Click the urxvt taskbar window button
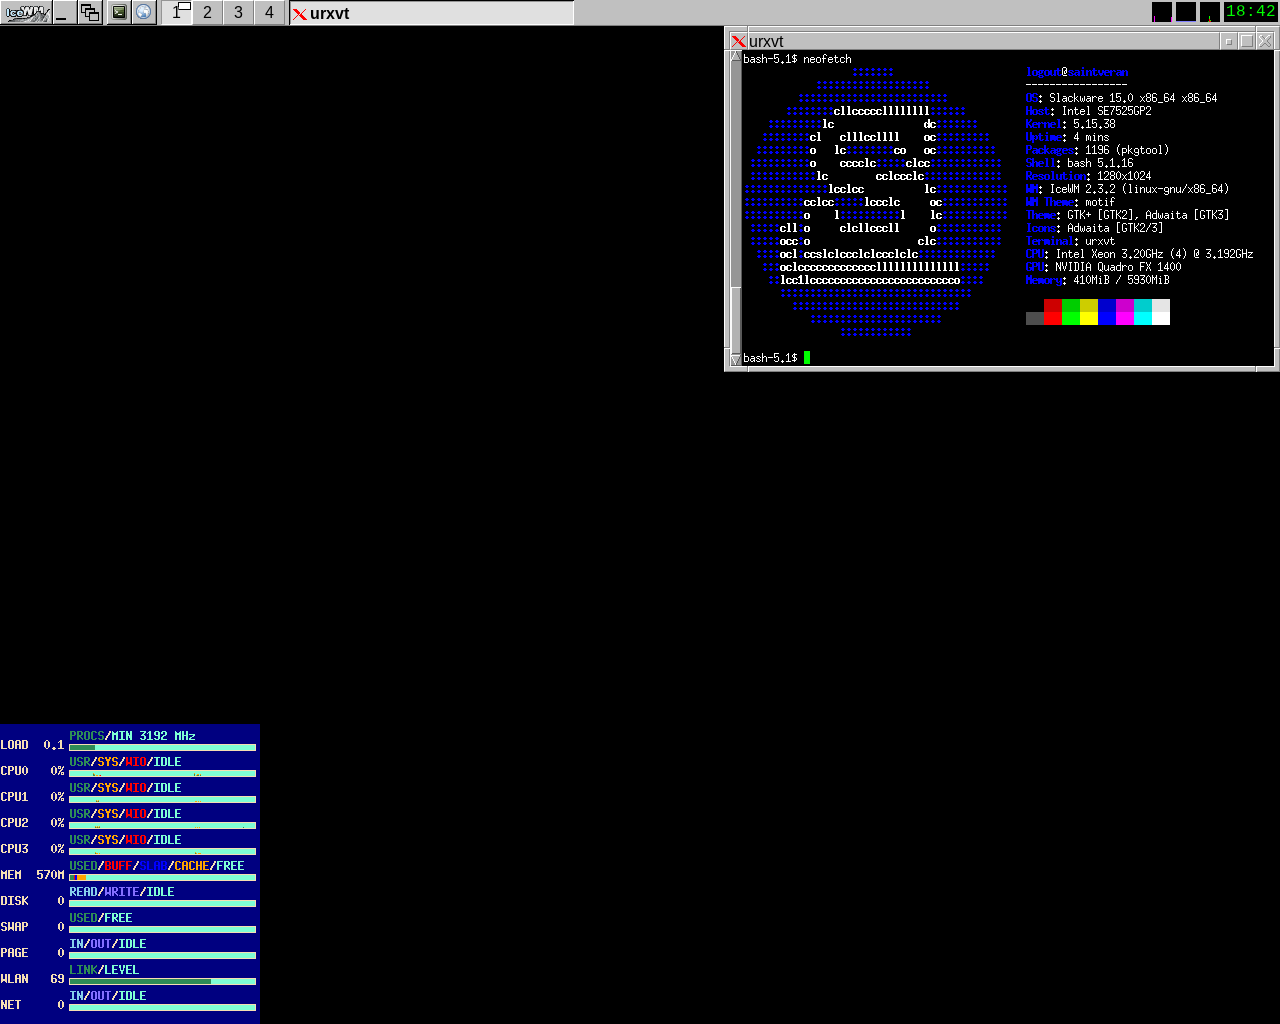The height and width of the screenshot is (1024, 1280). [431, 13]
